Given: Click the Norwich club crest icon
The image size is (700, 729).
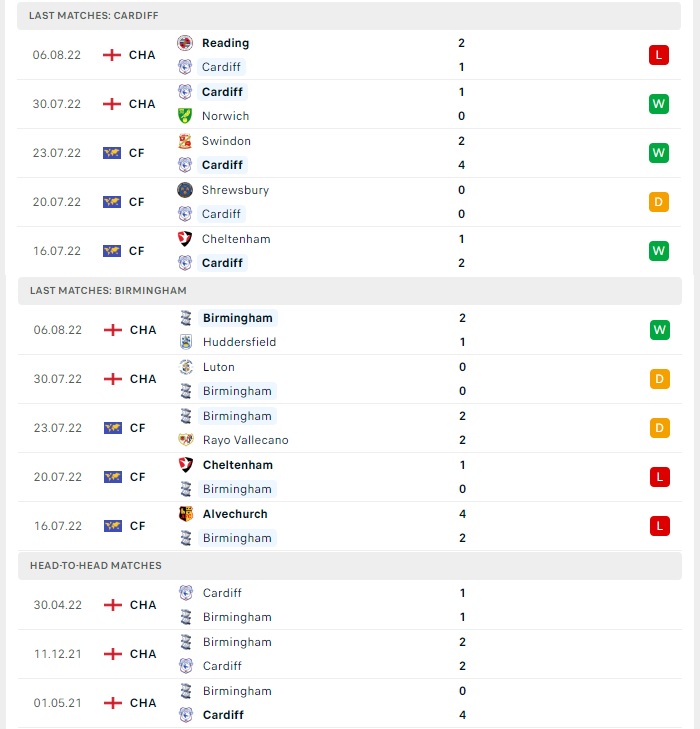Looking at the screenshot, I should pos(185,116).
